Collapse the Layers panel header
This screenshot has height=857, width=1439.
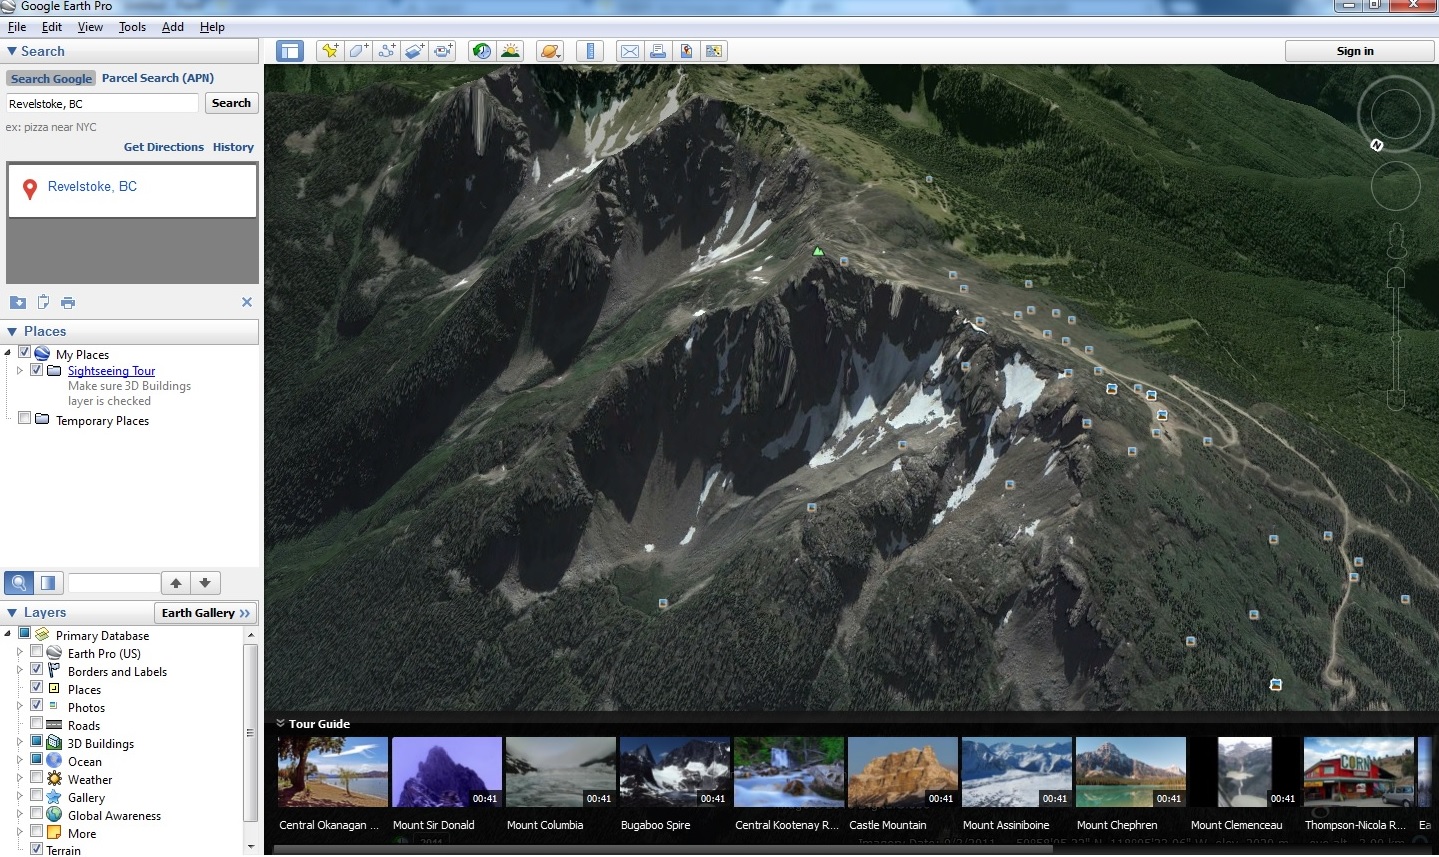tap(12, 612)
